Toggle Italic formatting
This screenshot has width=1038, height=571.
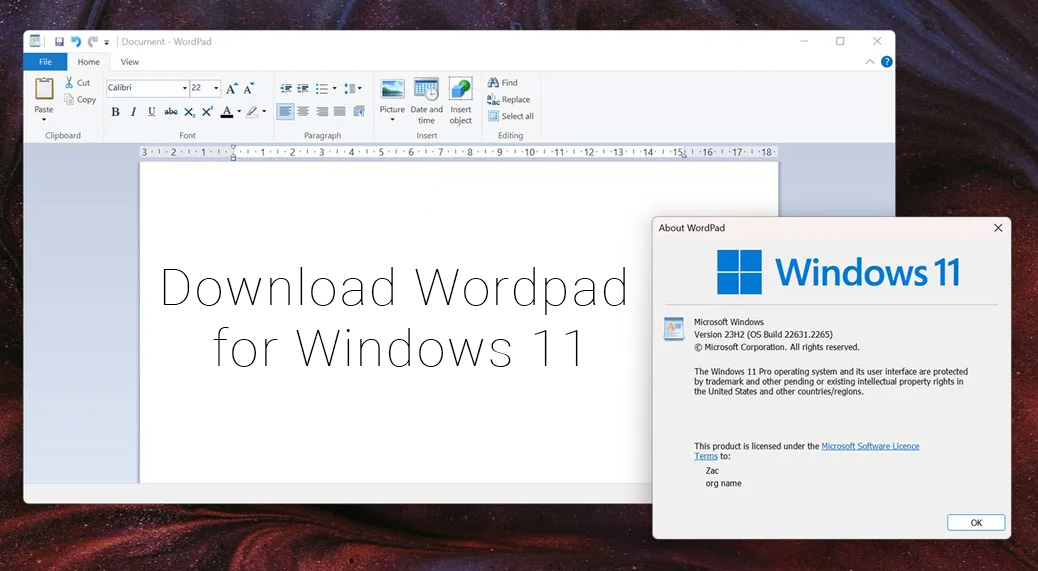point(133,112)
